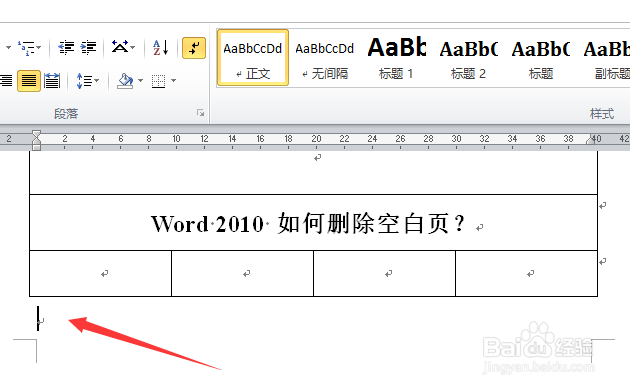Open the 段落 dialog box launcher
This screenshot has width=630, height=389.
pos(200,113)
